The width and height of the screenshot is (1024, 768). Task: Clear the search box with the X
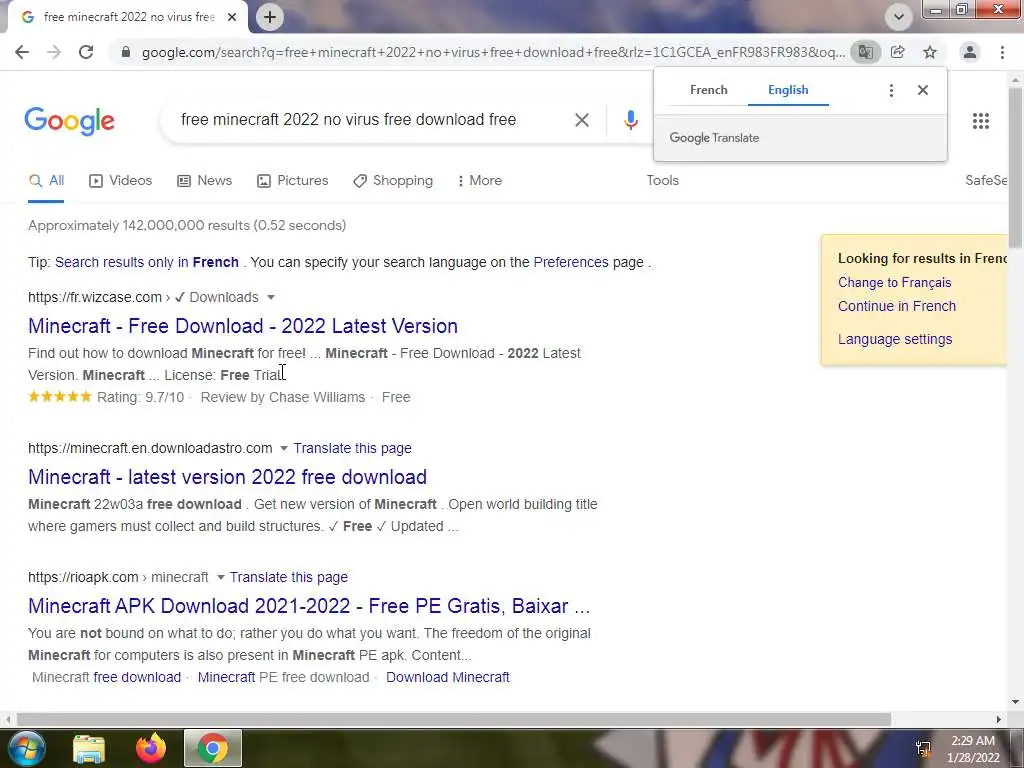tap(582, 120)
